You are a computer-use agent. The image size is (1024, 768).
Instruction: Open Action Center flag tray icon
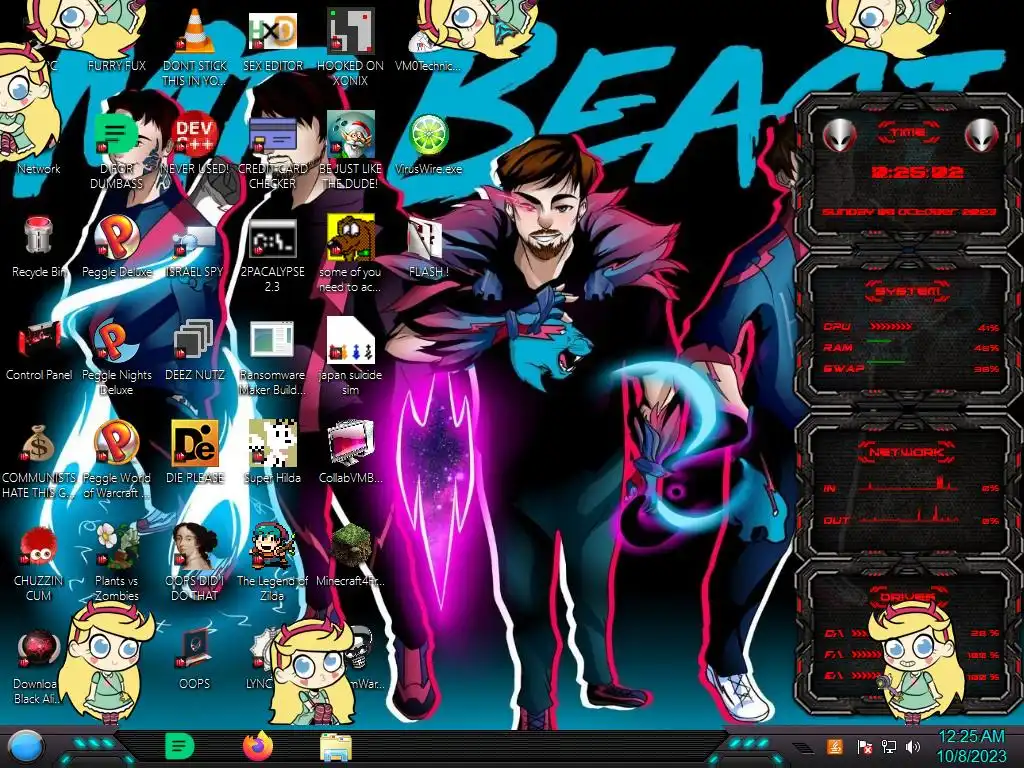click(864, 746)
